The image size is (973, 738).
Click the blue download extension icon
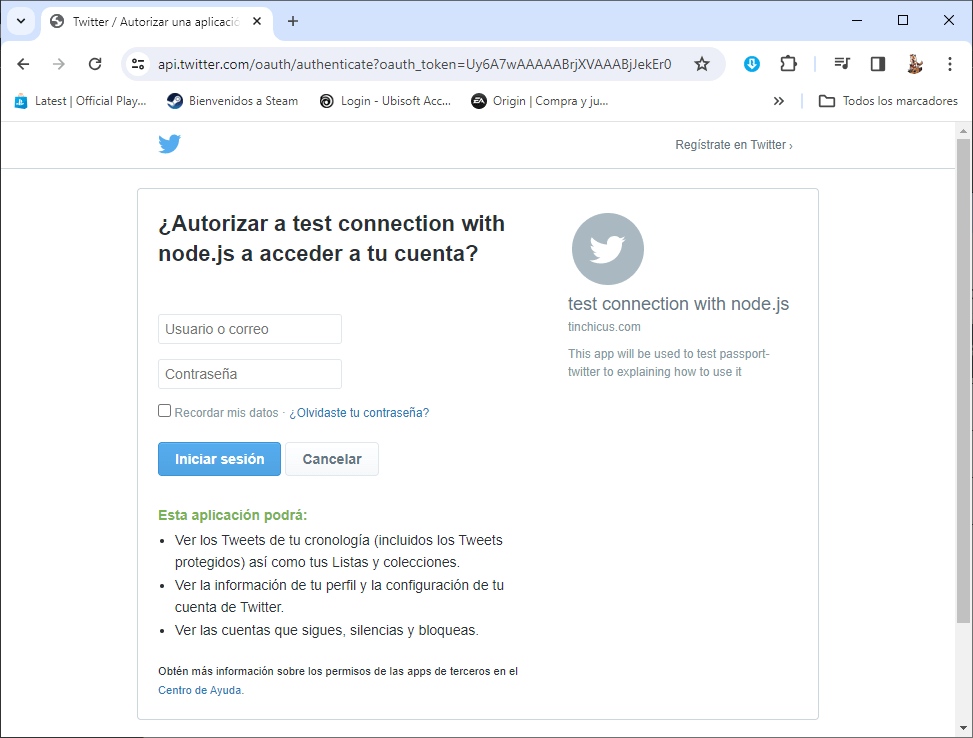(751, 64)
